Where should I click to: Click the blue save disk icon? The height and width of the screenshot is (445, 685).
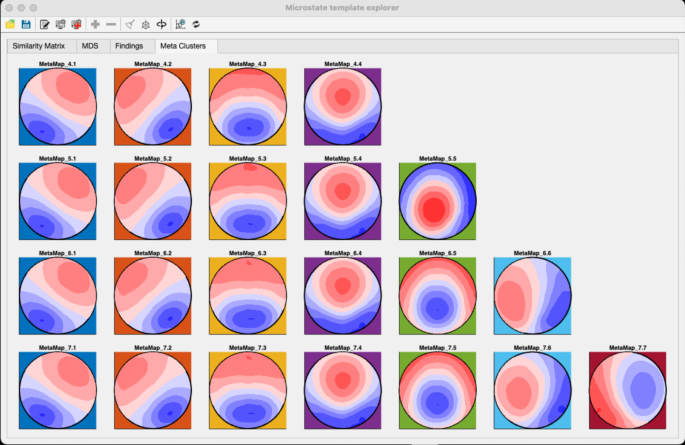point(26,23)
